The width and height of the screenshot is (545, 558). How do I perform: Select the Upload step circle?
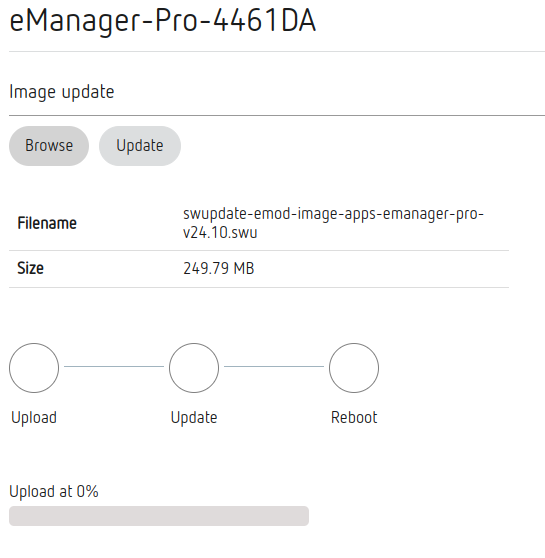point(34,368)
